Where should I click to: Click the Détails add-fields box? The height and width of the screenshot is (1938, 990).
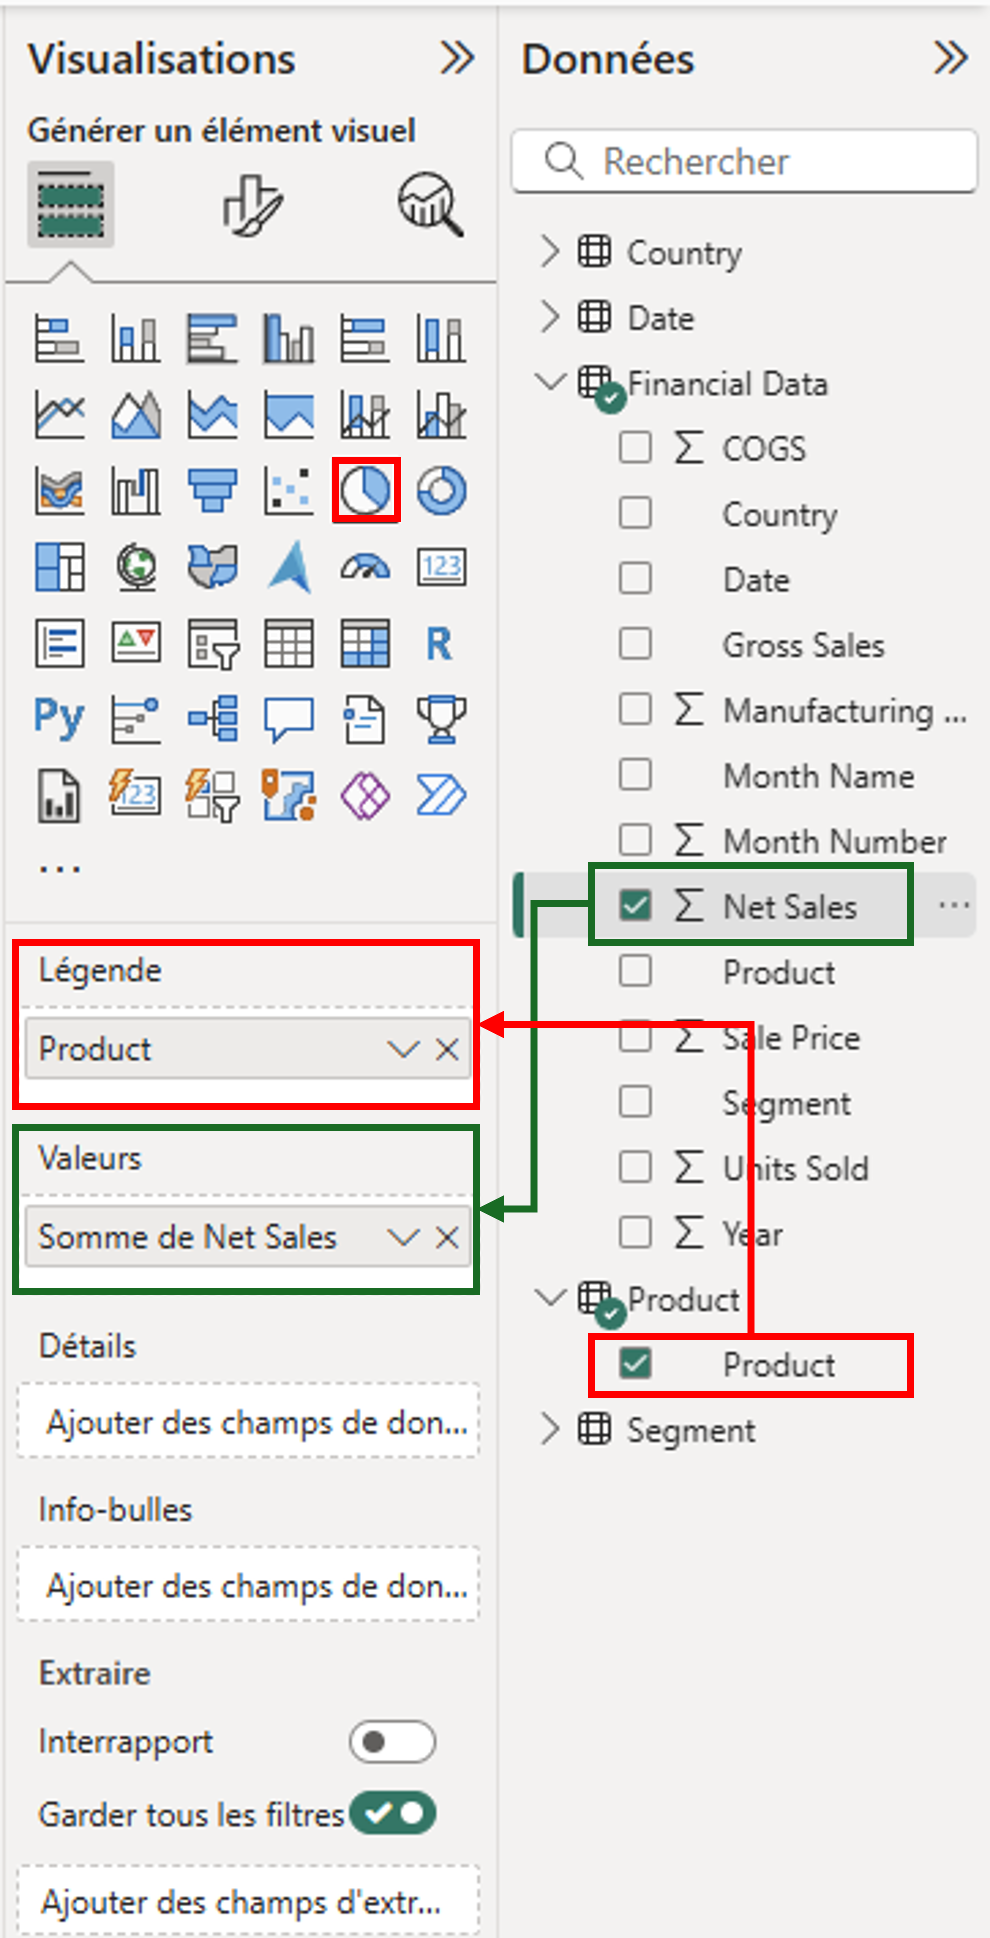pyautogui.click(x=248, y=1421)
